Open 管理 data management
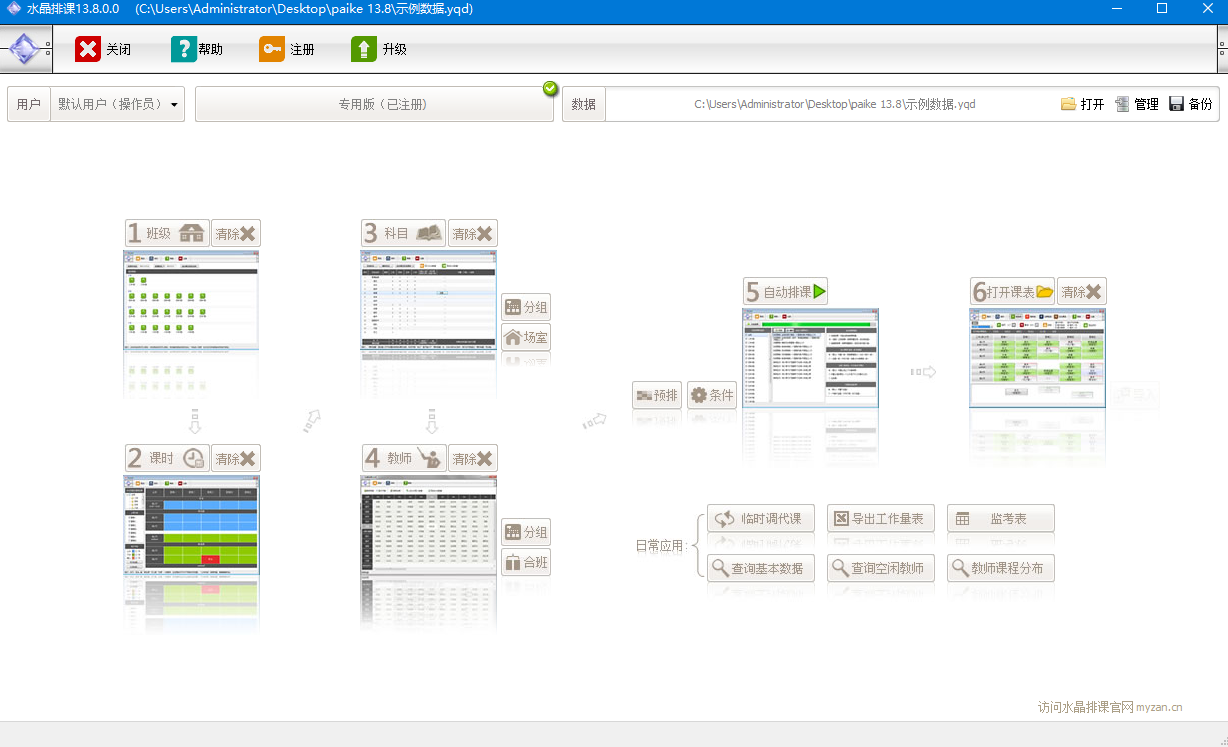 coord(1122,104)
